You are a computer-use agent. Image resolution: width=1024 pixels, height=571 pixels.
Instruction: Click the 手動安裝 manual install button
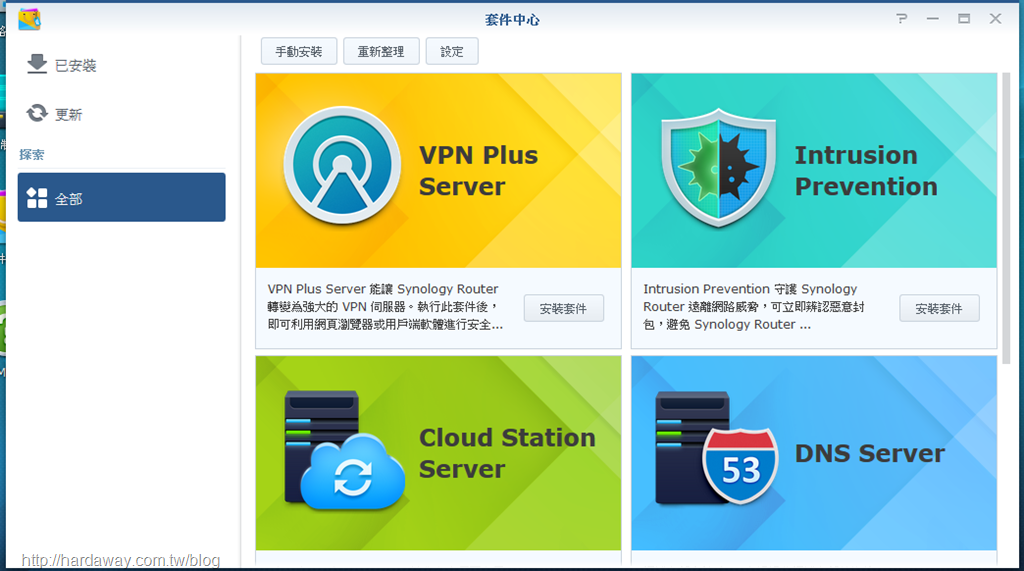299,52
